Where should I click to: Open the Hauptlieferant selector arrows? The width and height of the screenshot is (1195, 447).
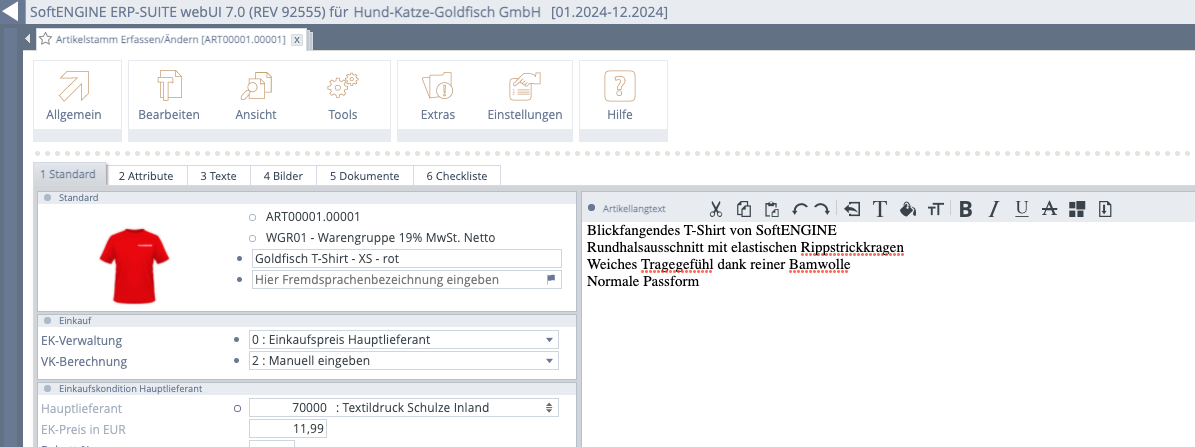tap(548, 408)
